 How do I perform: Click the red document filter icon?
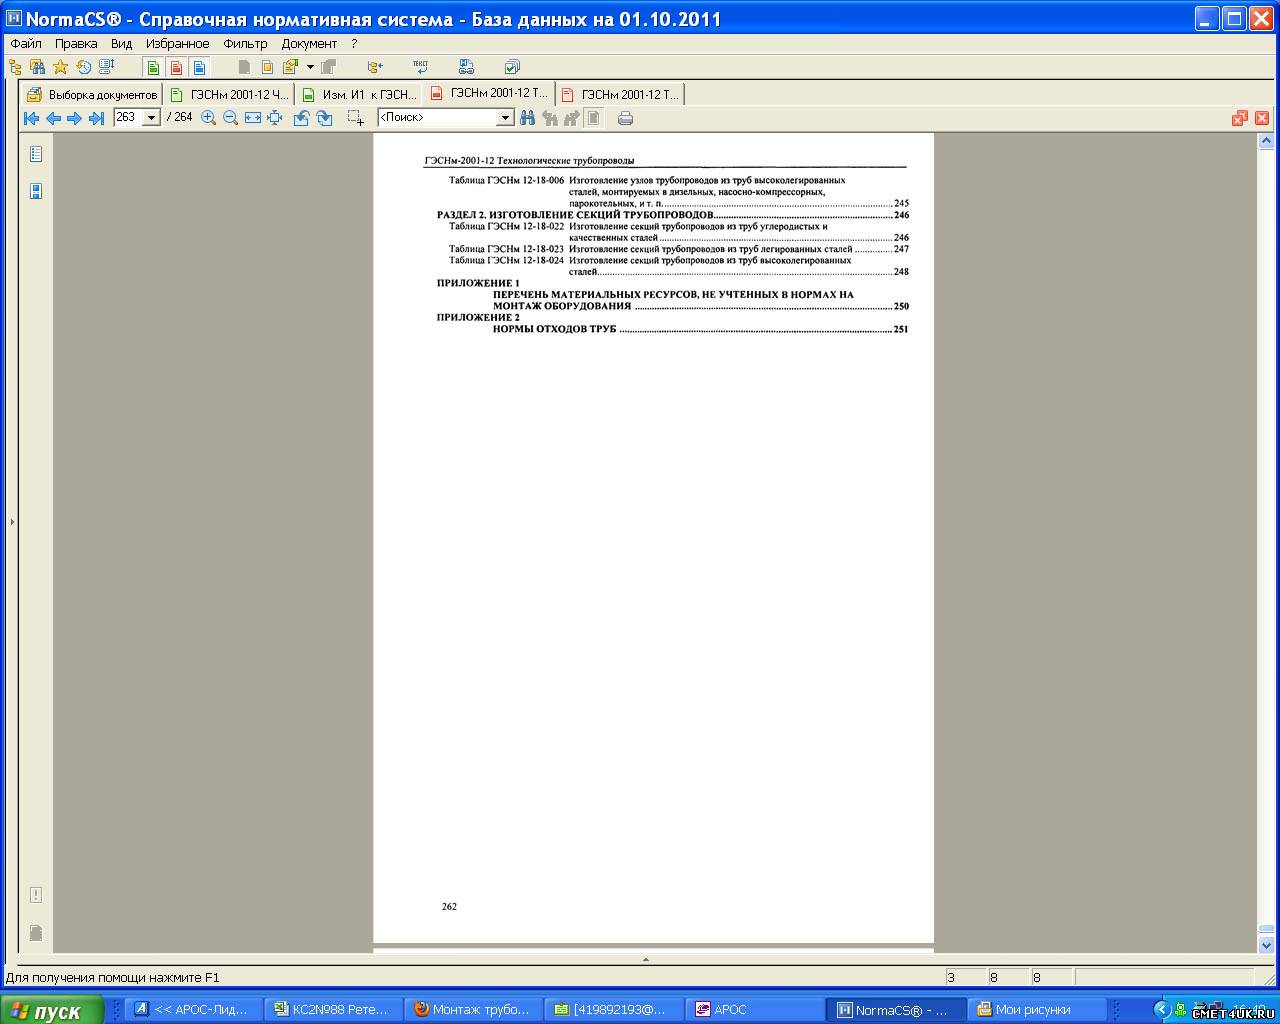[x=177, y=67]
